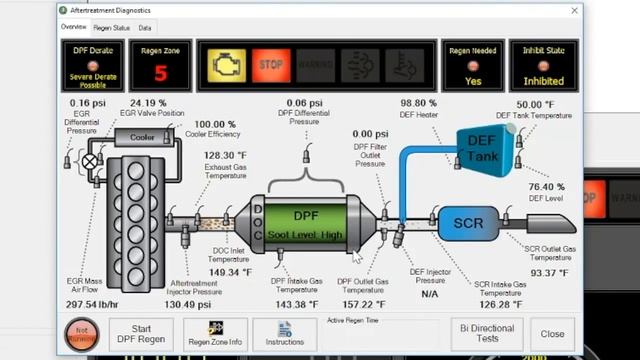640x360 pixels.
Task: Click the DOC section of the filter
Action: click(x=257, y=223)
